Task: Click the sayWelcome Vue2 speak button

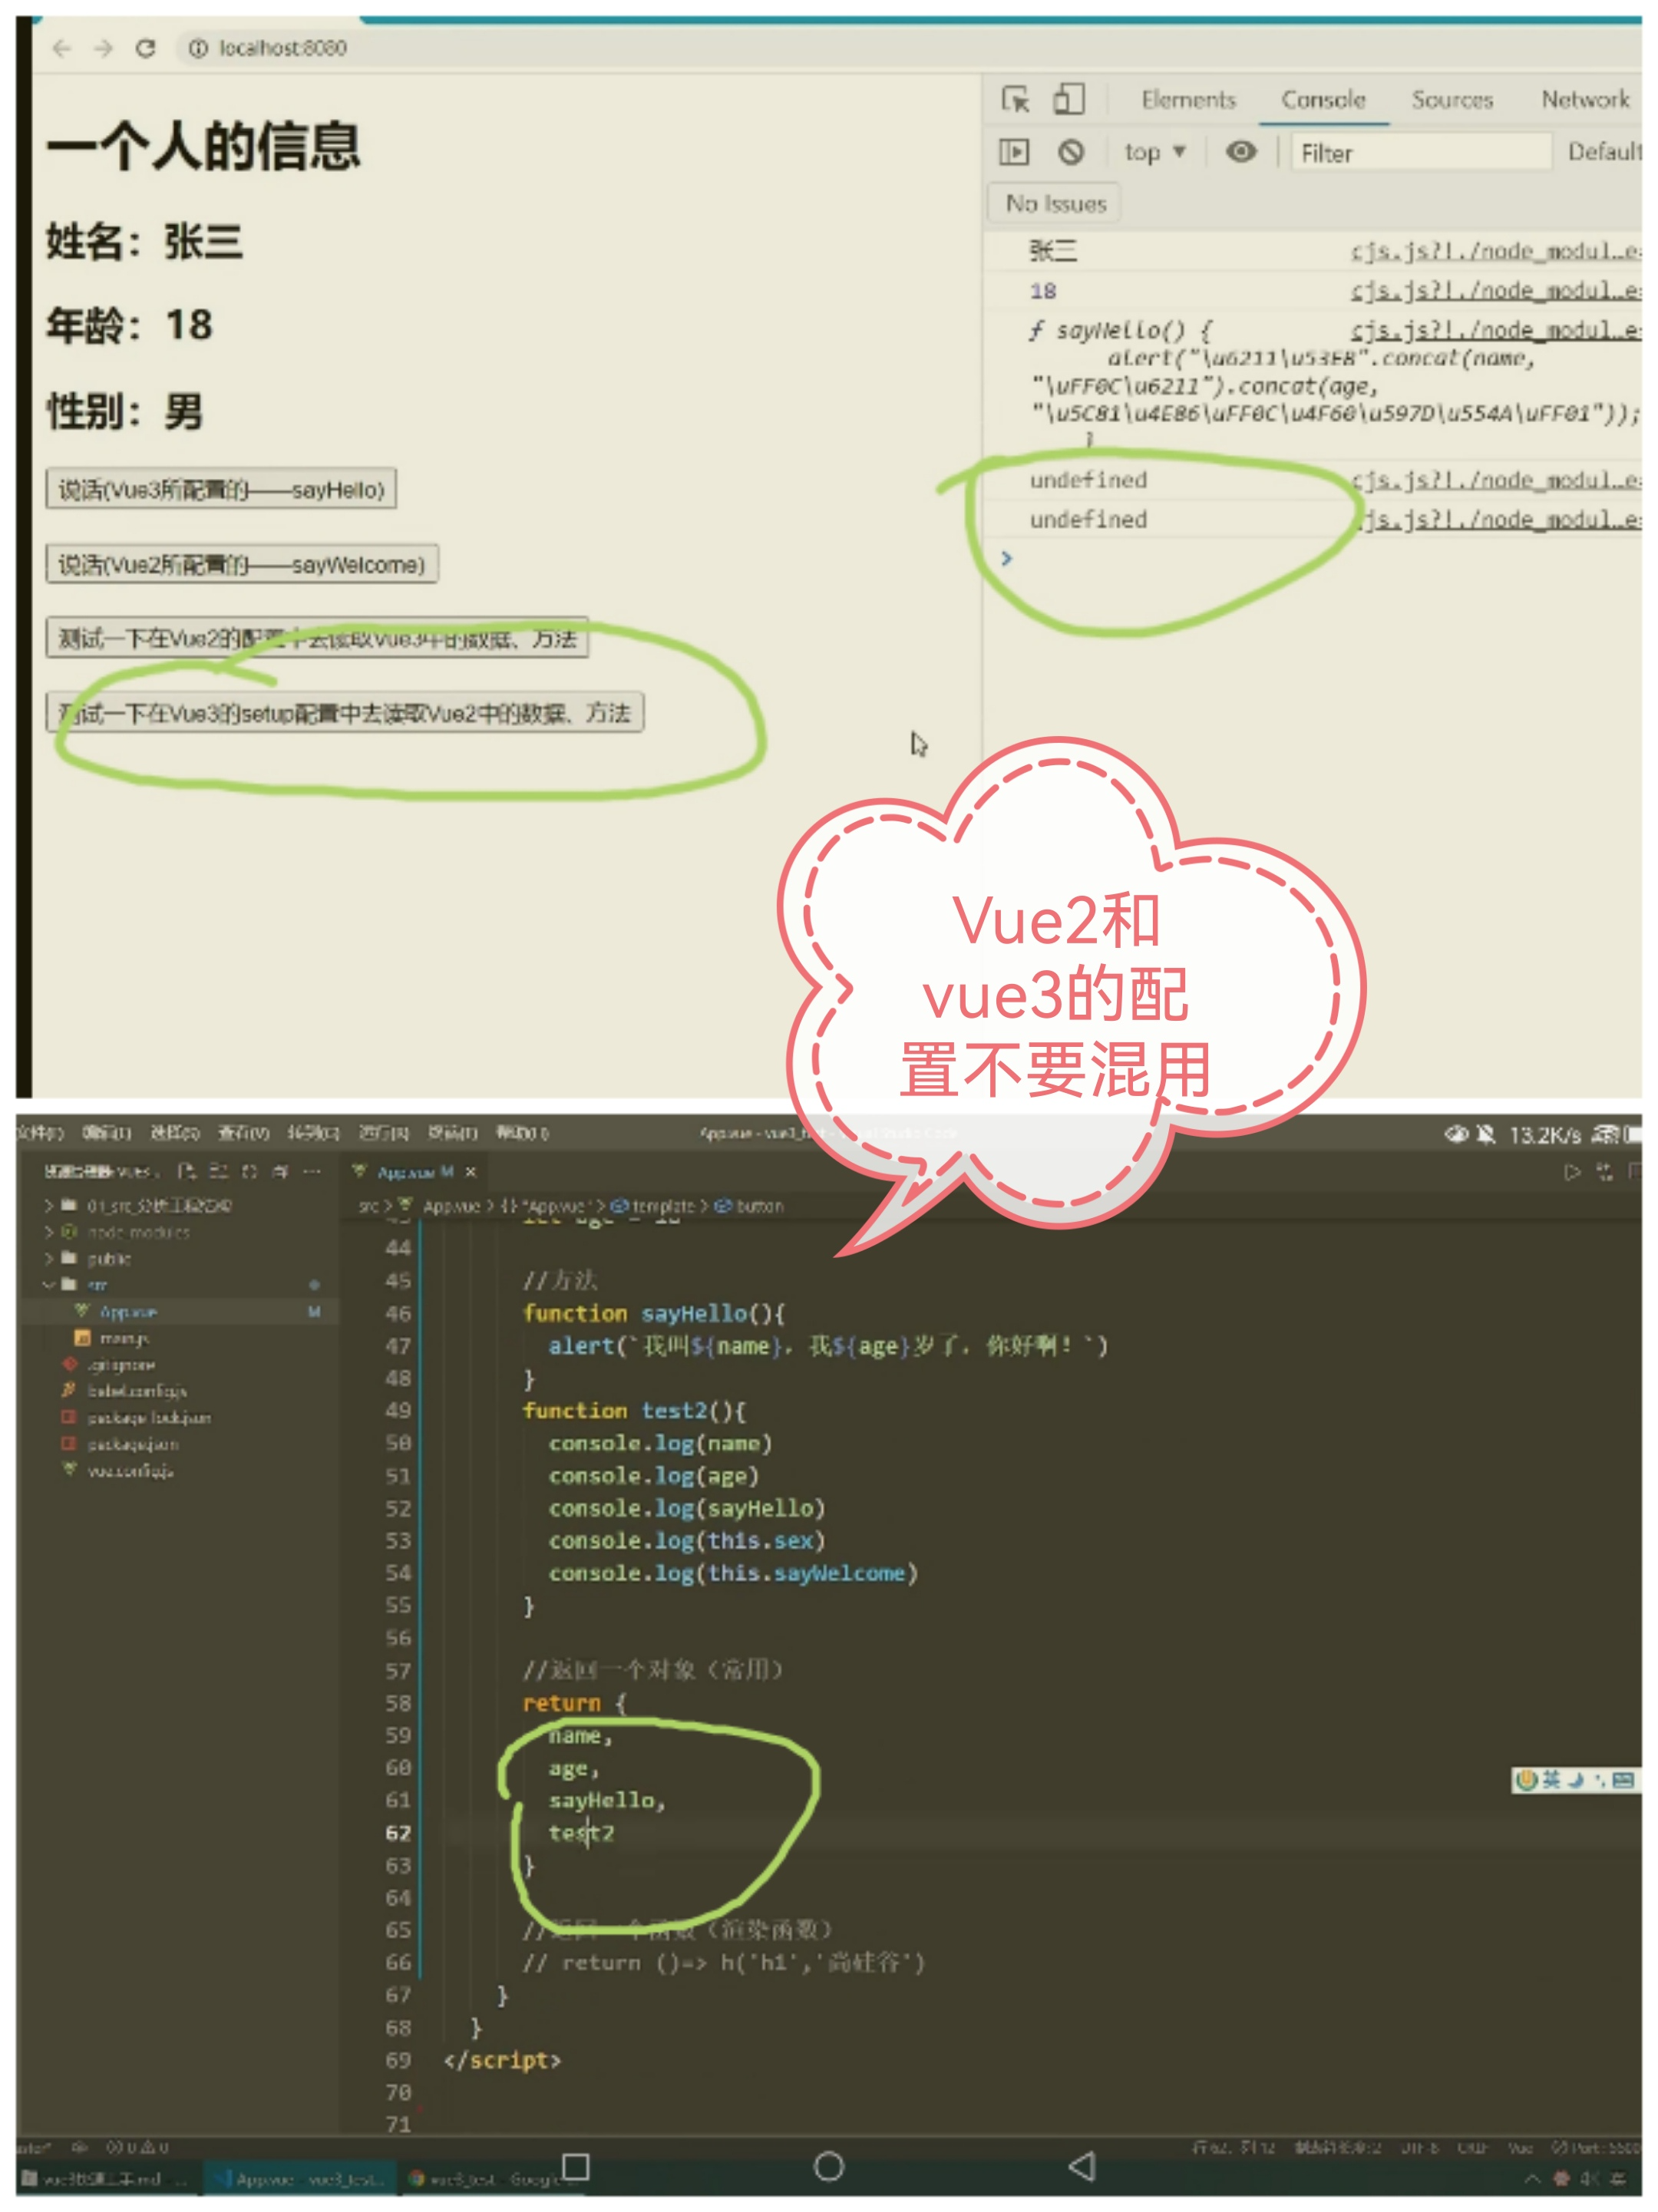Action: click(241, 564)
